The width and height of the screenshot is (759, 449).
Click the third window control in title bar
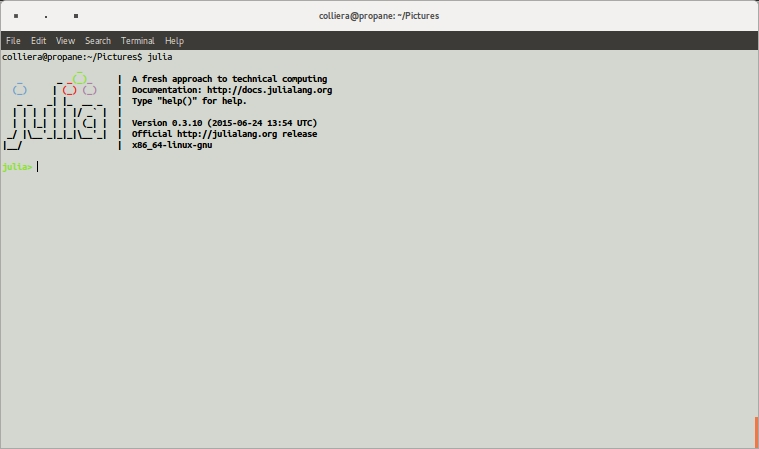(76, 16)
